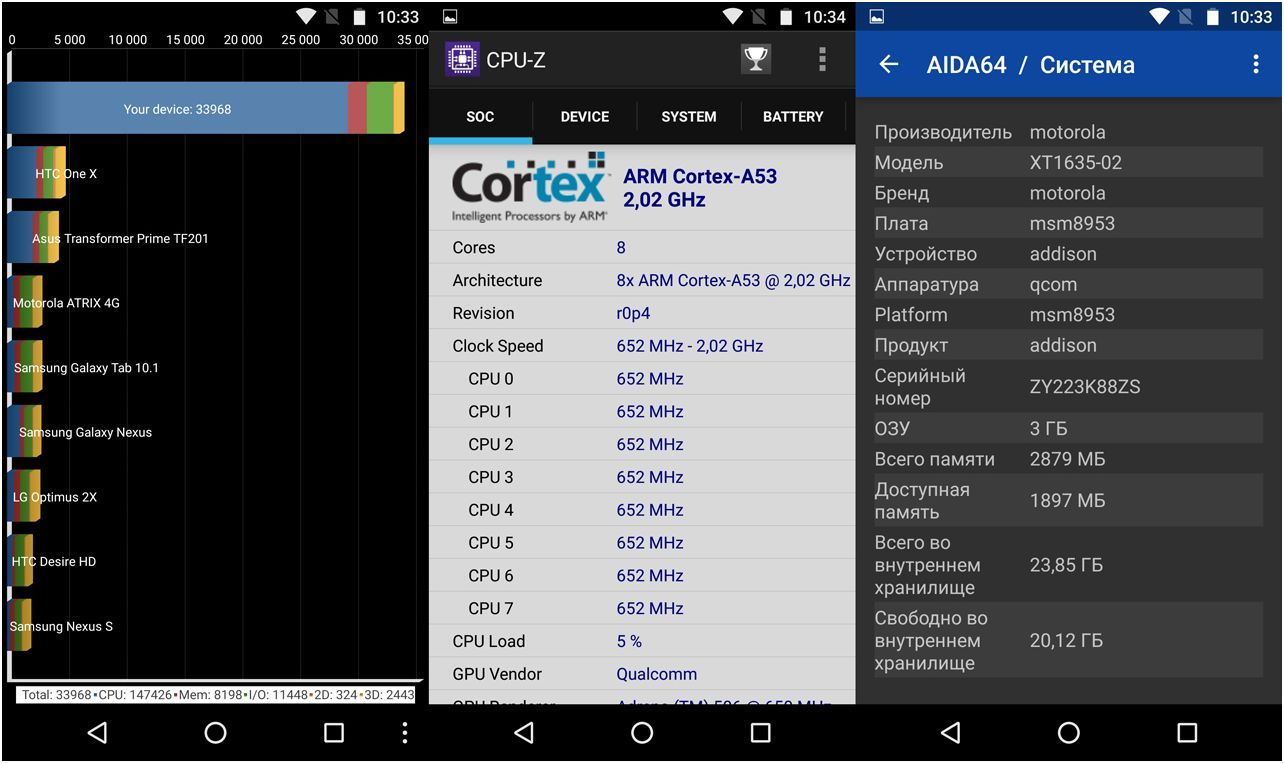This screenshot has height=763, width=1284.
Task: Tap recent apps square under AIDA64
Action: (1187, 733)
